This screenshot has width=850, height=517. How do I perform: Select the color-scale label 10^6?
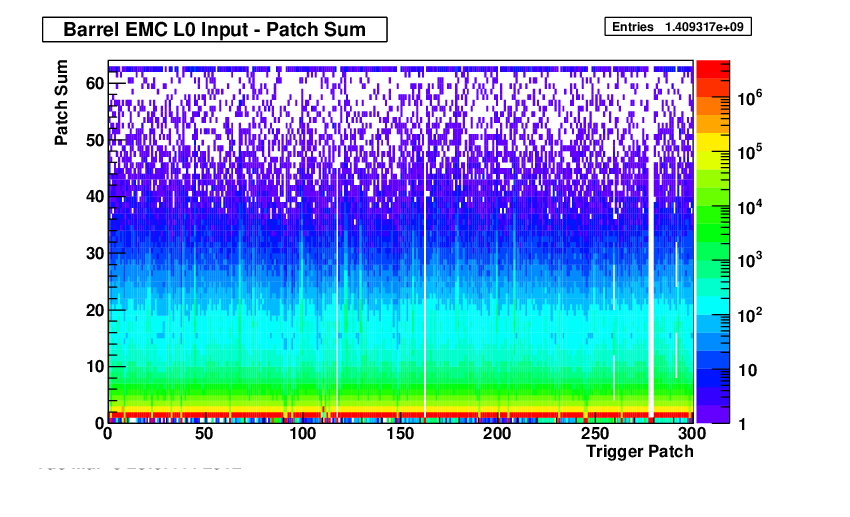pyautogui.click(x=750, y=99)
